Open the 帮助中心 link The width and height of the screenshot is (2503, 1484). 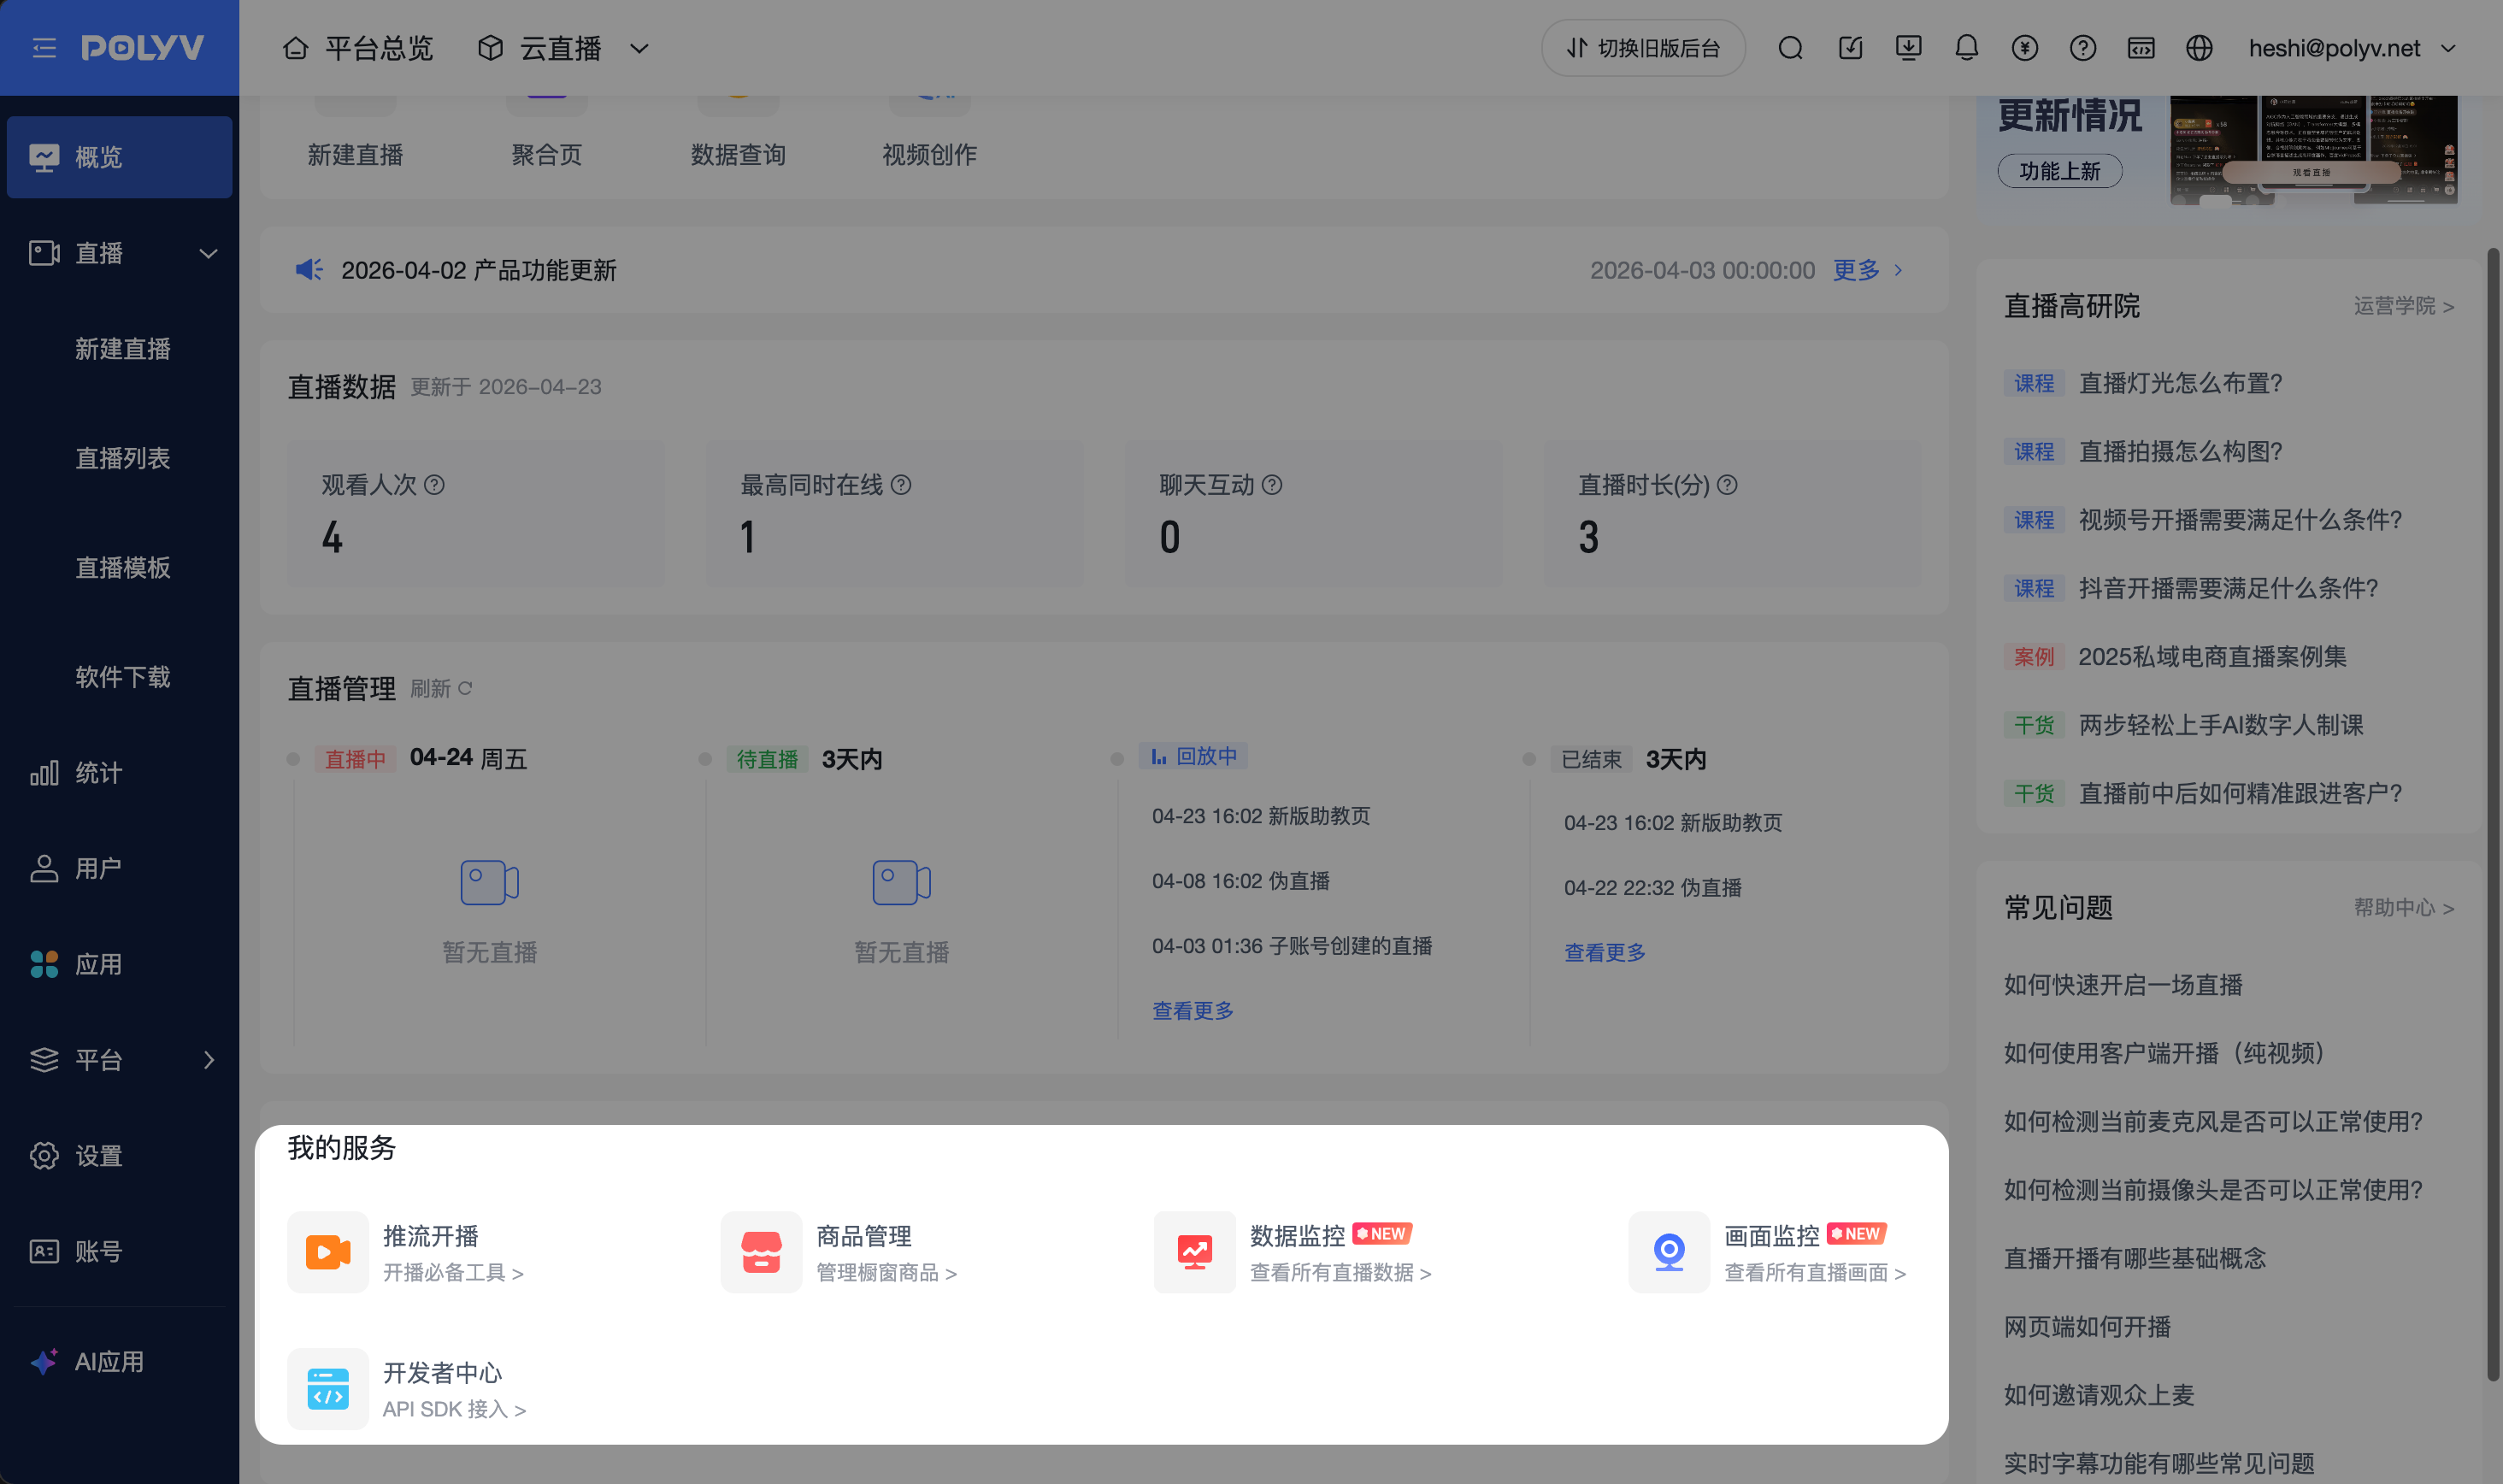click(x=2403, y=908)
